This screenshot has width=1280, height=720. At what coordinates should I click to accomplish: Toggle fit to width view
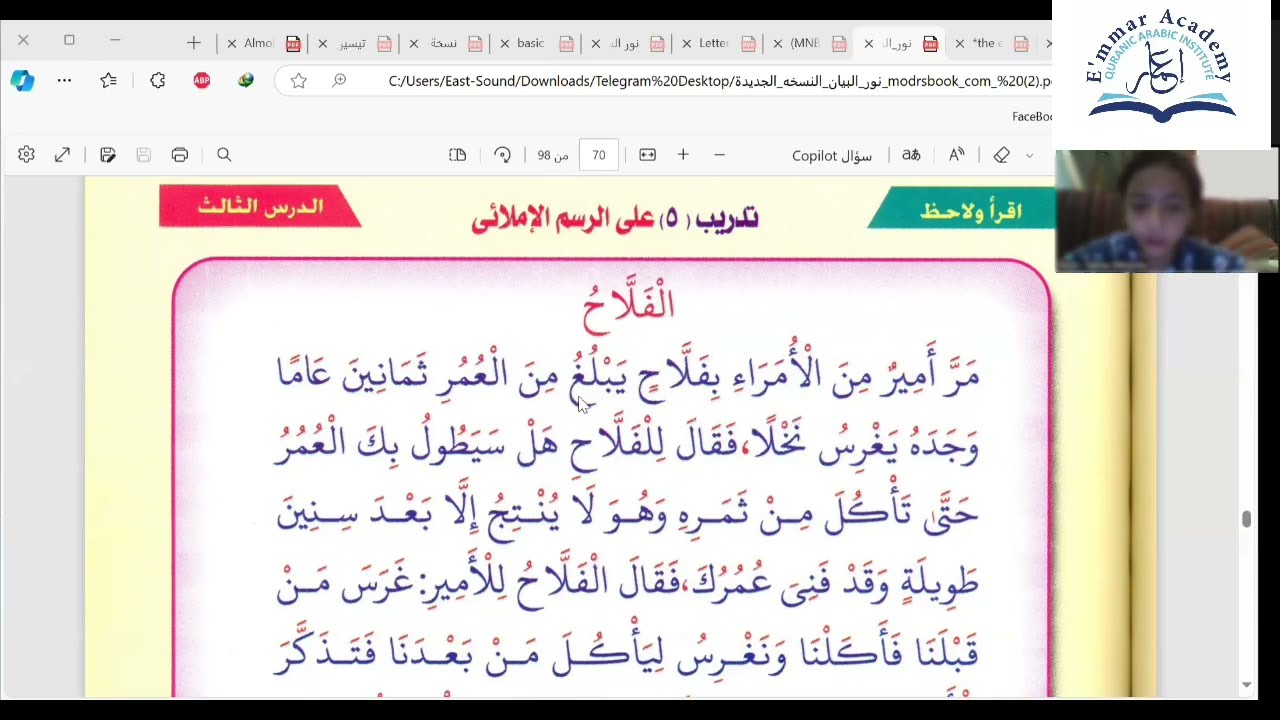[647, 155]
